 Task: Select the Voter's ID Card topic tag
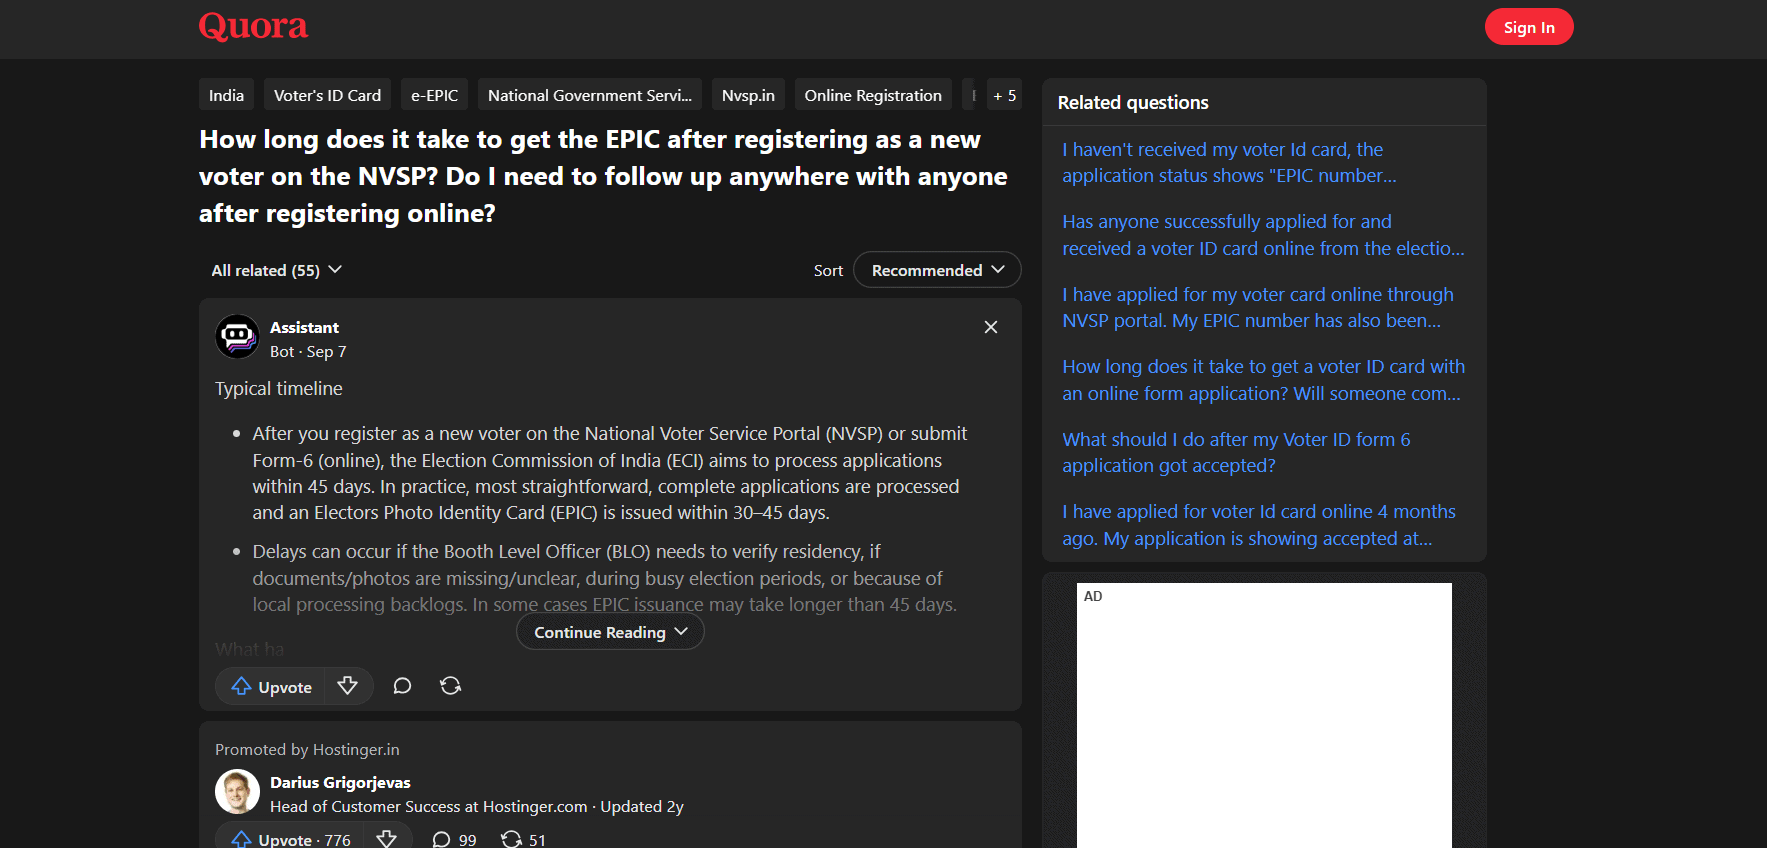pyautogui.click(x=327, y=95)
